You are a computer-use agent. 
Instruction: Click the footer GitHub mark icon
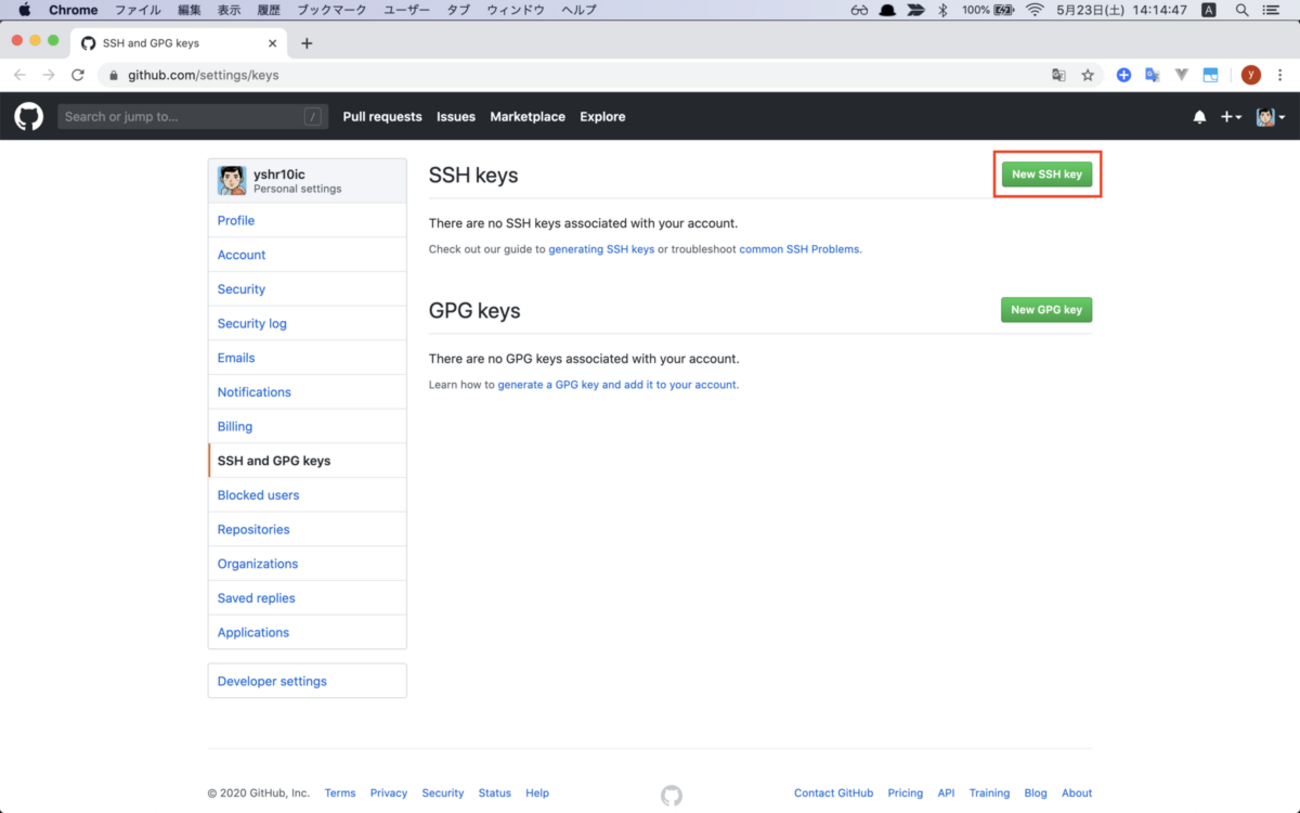click(672, 795)
